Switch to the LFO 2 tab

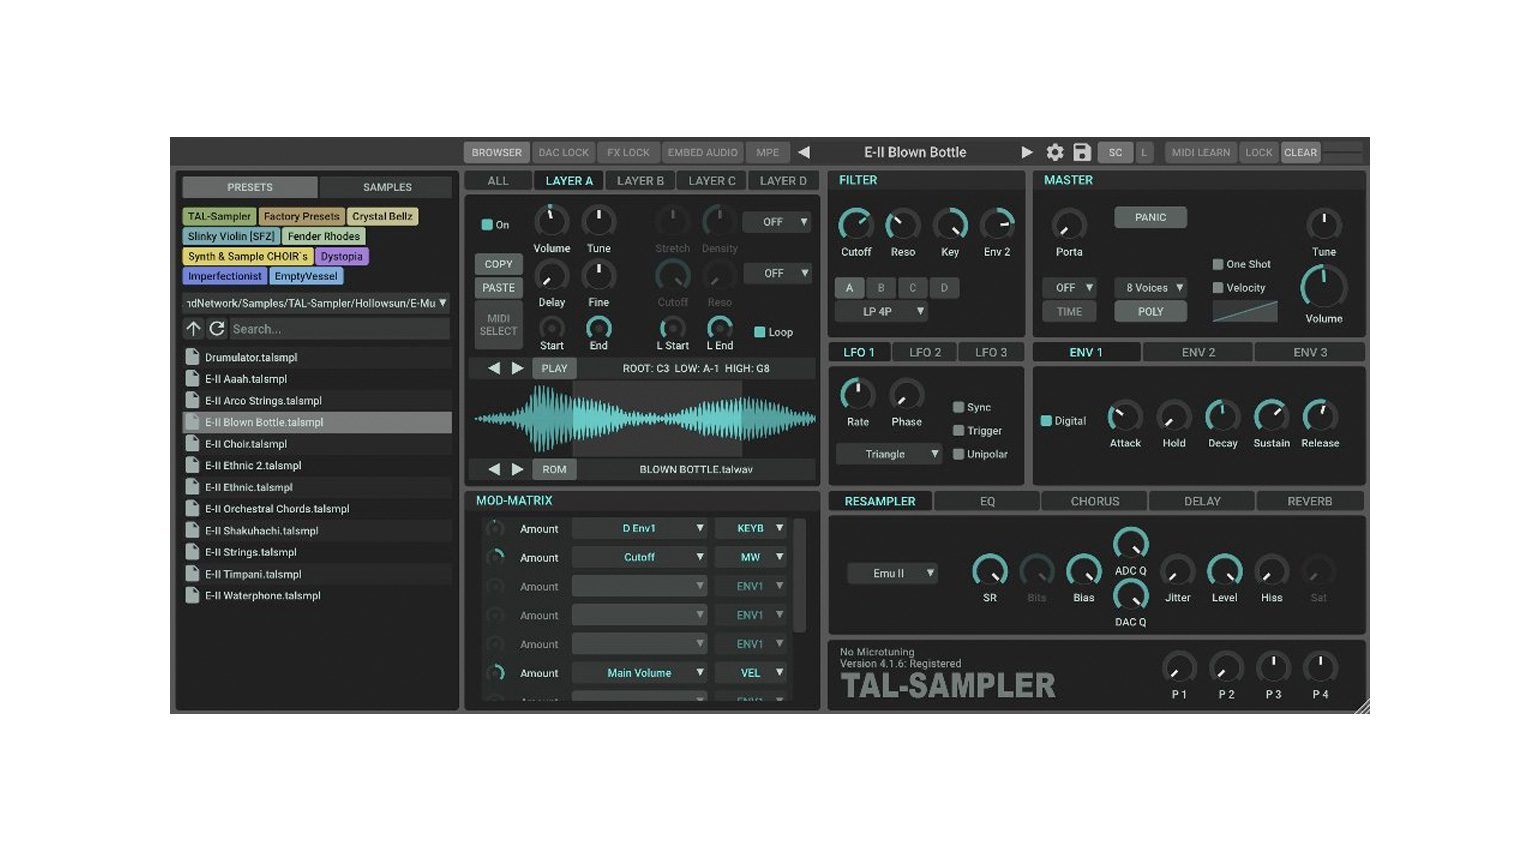[x=925, y=352]
